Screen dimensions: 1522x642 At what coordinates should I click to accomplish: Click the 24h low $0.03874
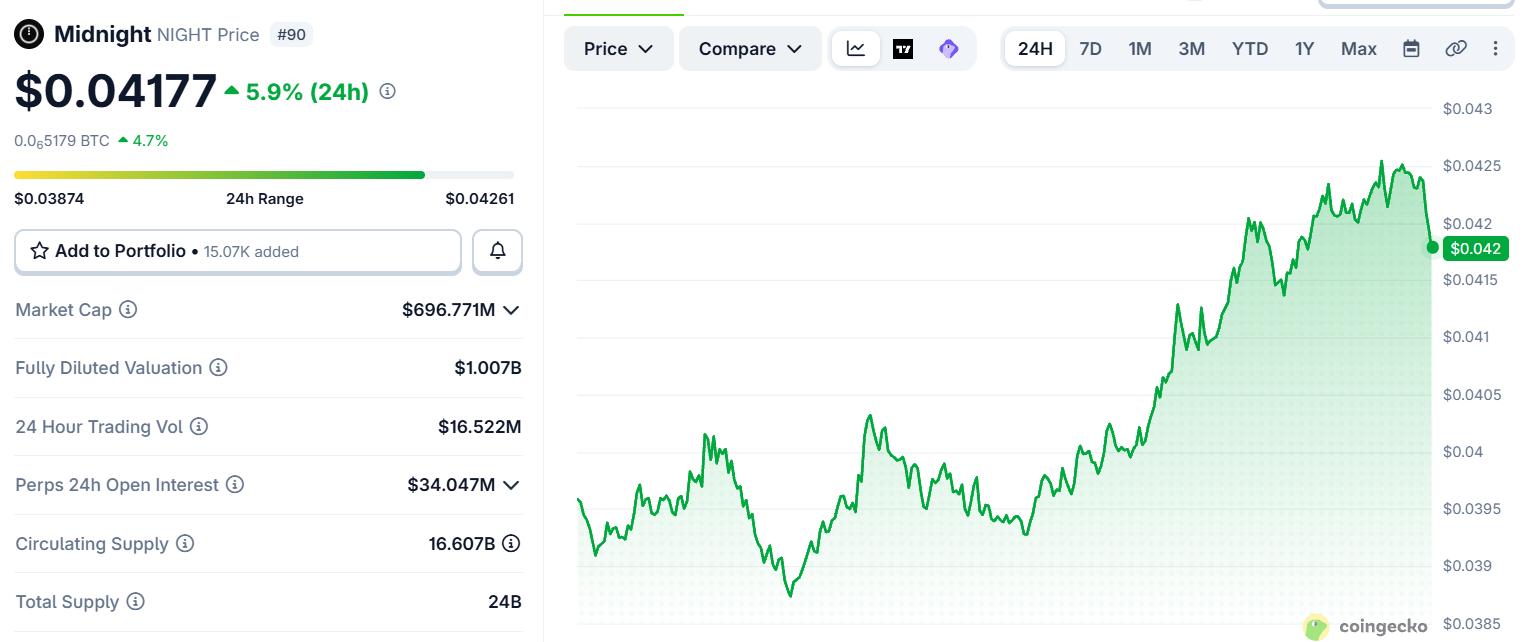coord(49,198)
